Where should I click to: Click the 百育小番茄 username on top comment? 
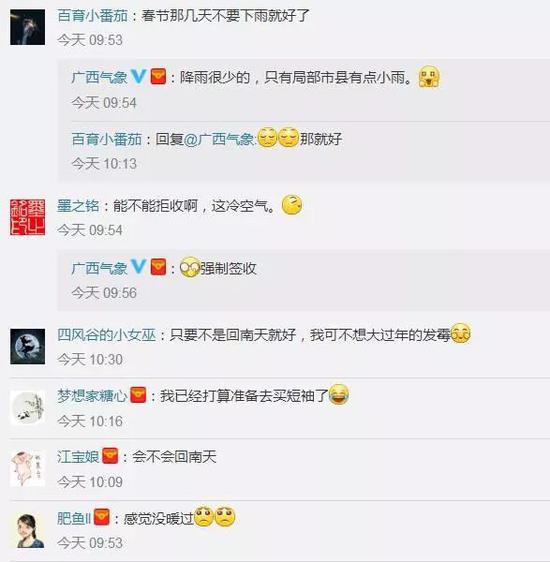coord(92,16)
